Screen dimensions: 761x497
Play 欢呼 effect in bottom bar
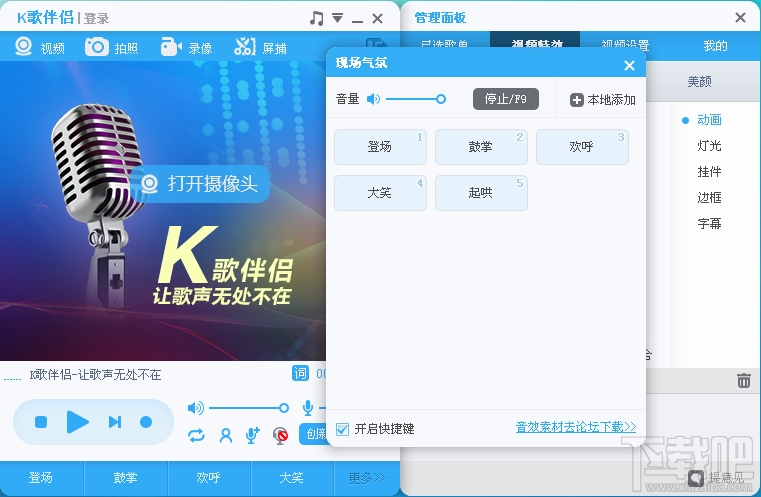(209, 478)
